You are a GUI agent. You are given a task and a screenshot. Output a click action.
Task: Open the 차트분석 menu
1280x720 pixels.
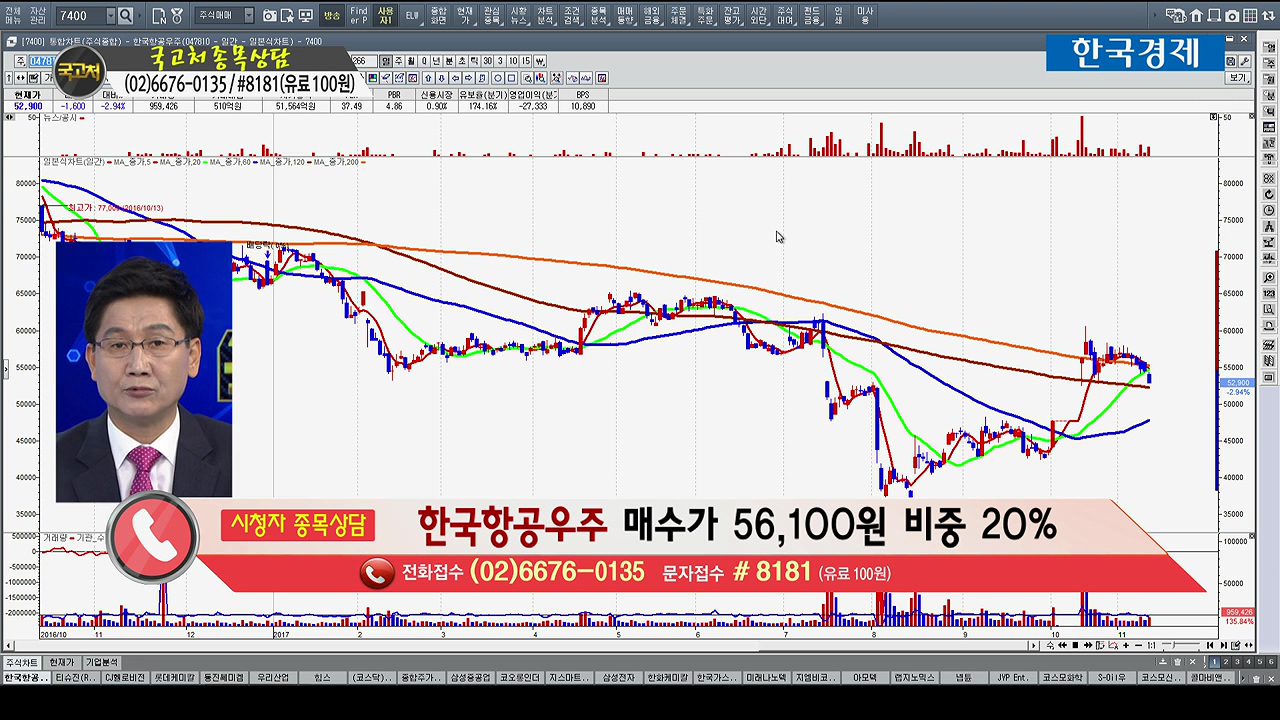click(x=545, y=15)
